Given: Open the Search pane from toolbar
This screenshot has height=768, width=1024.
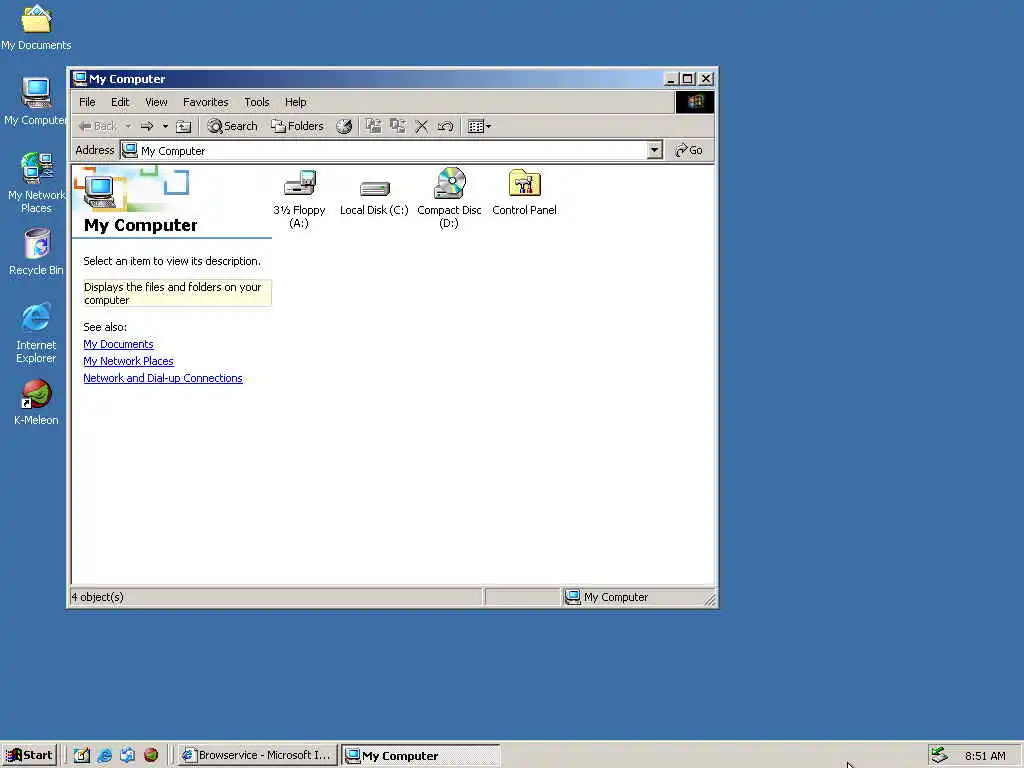Looking at the screenshot, I should pos(232,126).
